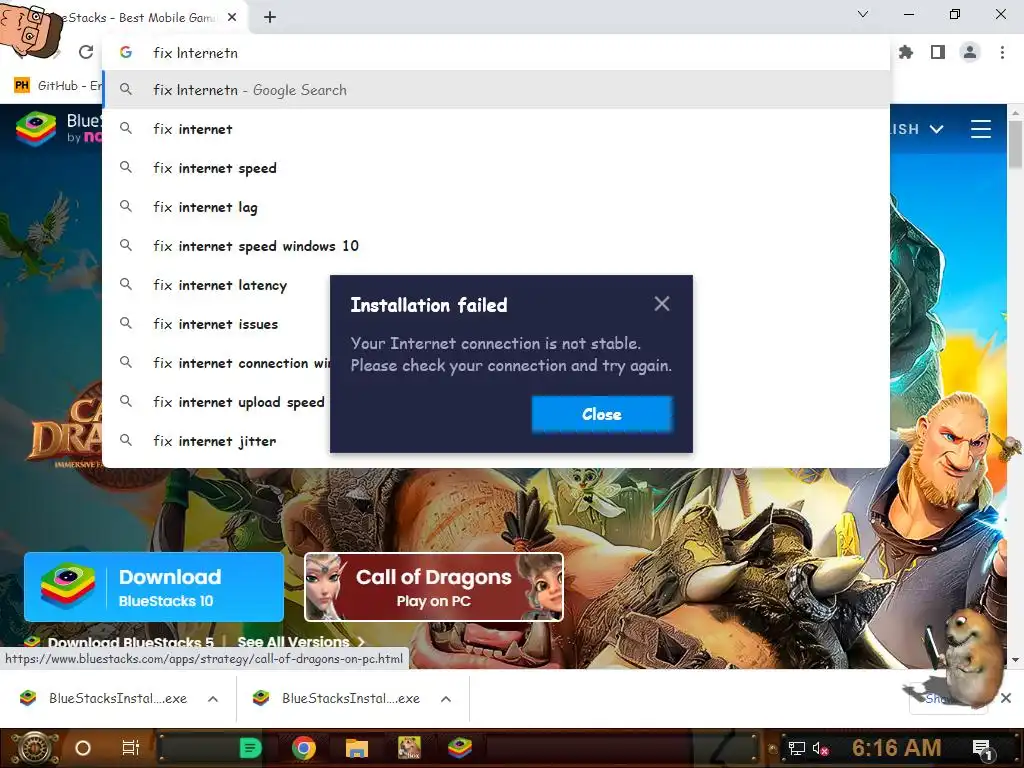Click search icon beside 'fix internet jitter'
The width and height of the screenshot is (1024, 768).
(126, 440)
